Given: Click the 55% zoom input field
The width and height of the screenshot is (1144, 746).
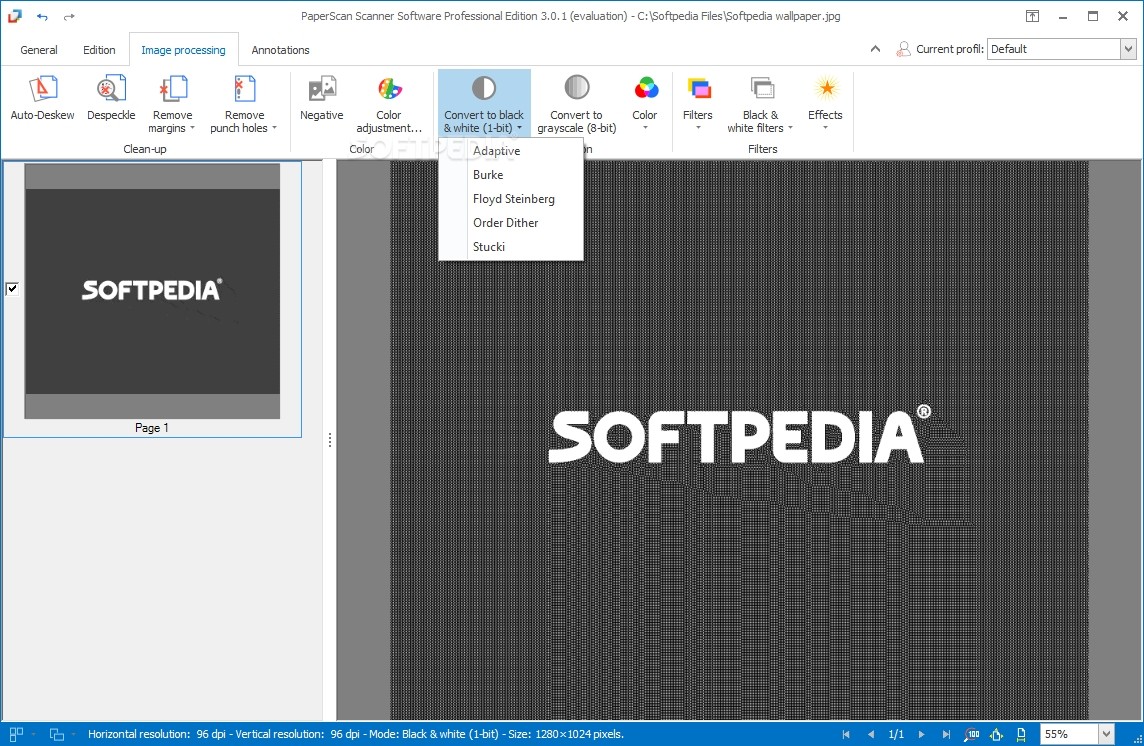Looking at the screenshot, I should 1069,734.
